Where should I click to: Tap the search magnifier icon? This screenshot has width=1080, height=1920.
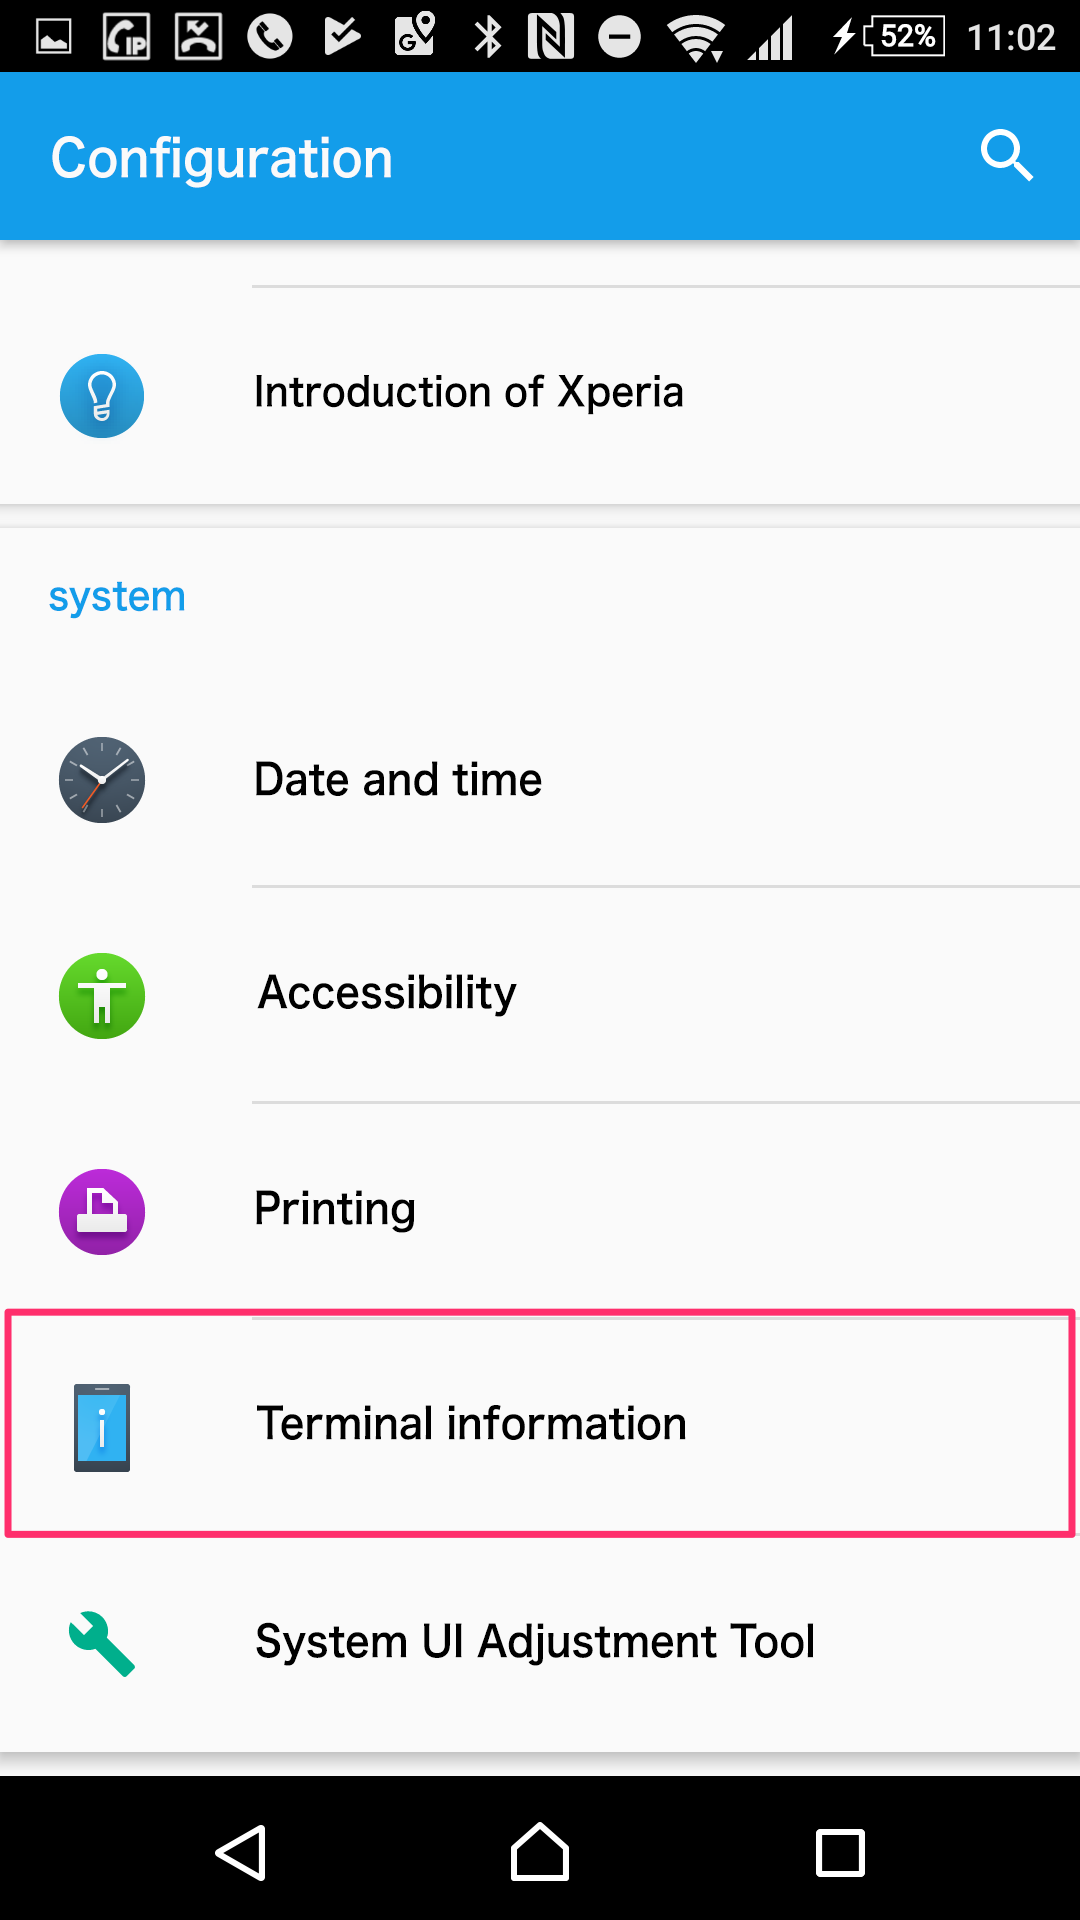point(1005,156)
